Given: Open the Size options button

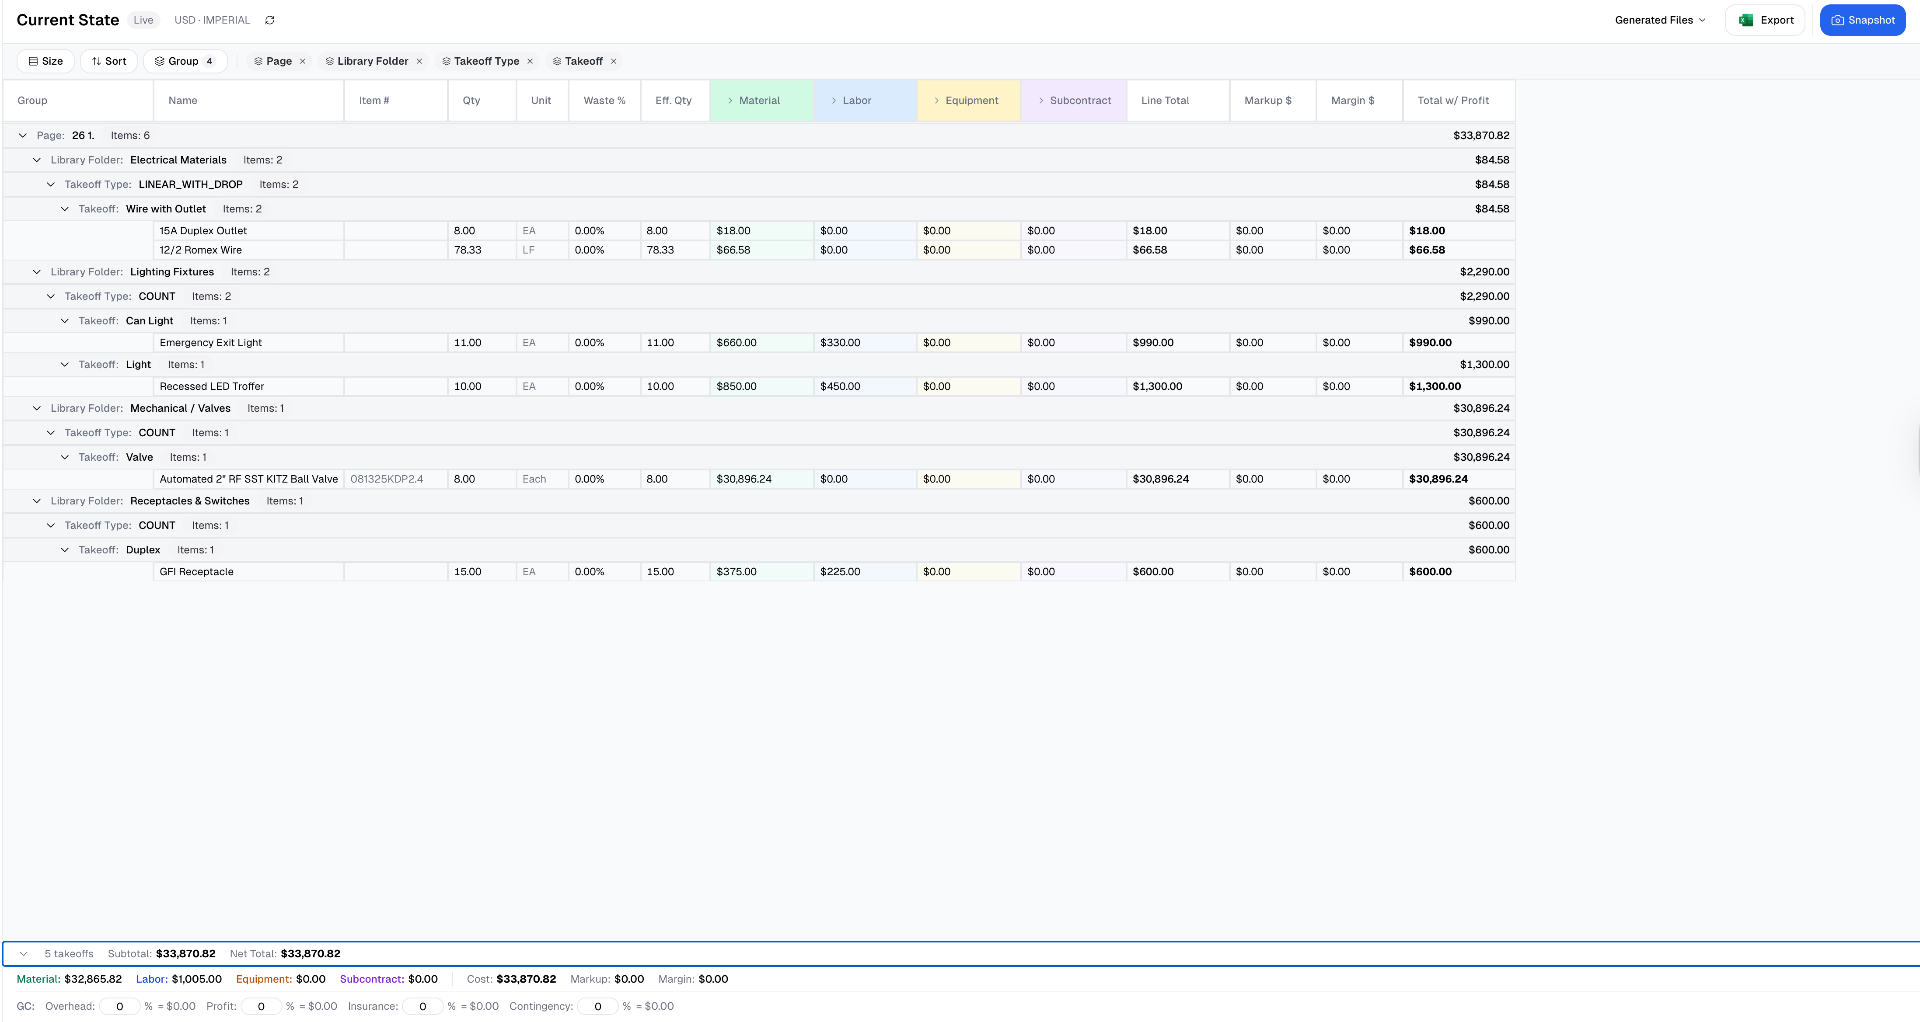Looking at the screenshot, I should [x=46, y=62].
